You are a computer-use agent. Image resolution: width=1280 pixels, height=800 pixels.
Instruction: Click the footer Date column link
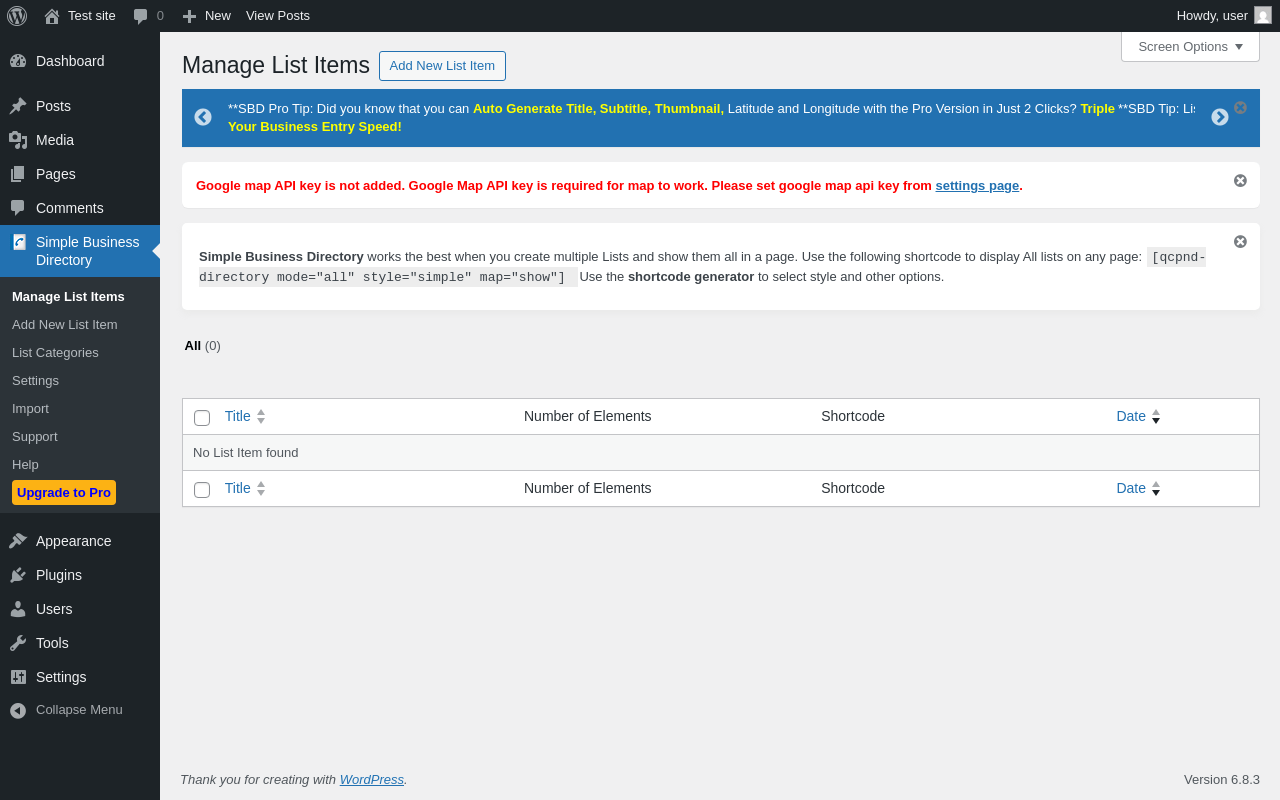(x=1131, y=488)
